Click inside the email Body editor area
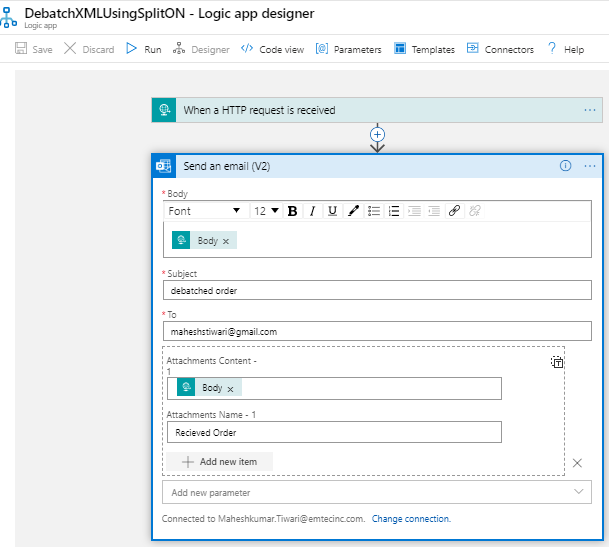Viewport: 609px width, 547px height. point(377,239)
